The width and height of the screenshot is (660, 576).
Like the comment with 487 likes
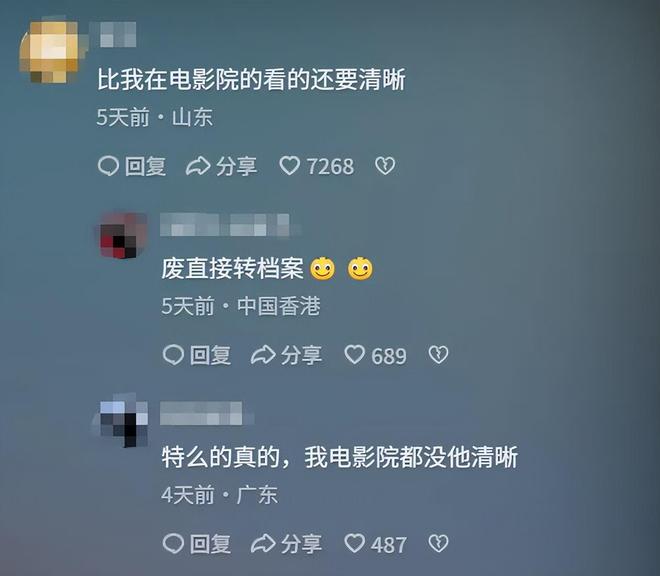click(354, 543)
